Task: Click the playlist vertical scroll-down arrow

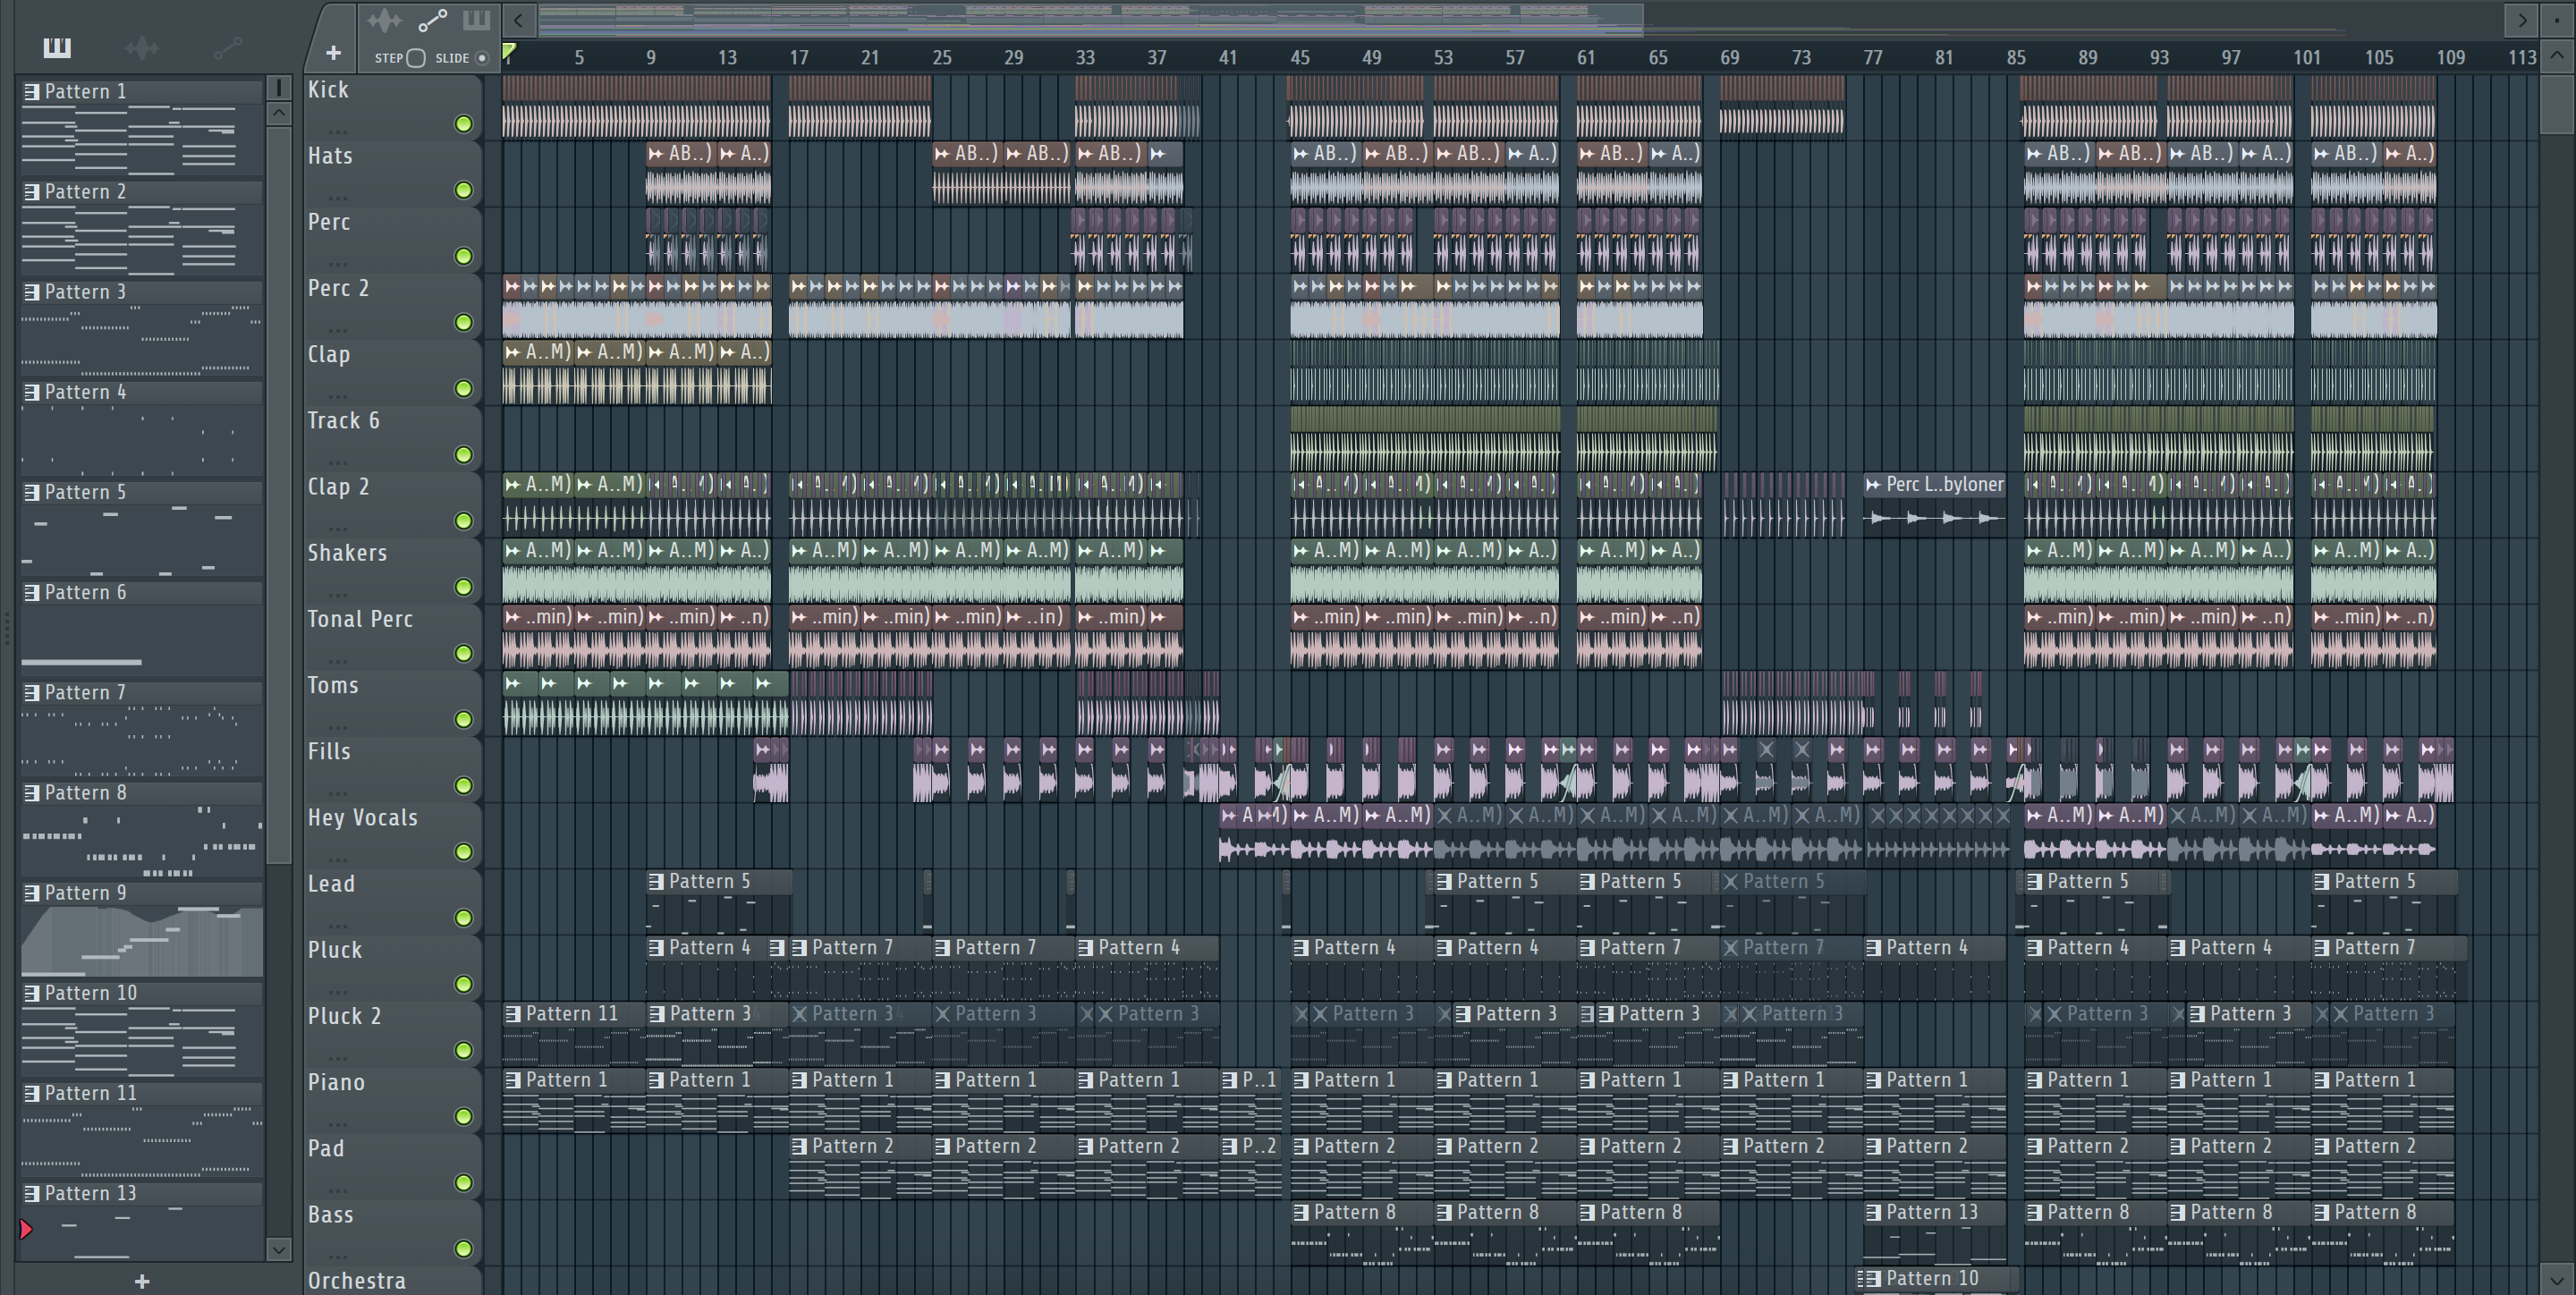Action: pyautogui.click(x=2557, y=1279)
